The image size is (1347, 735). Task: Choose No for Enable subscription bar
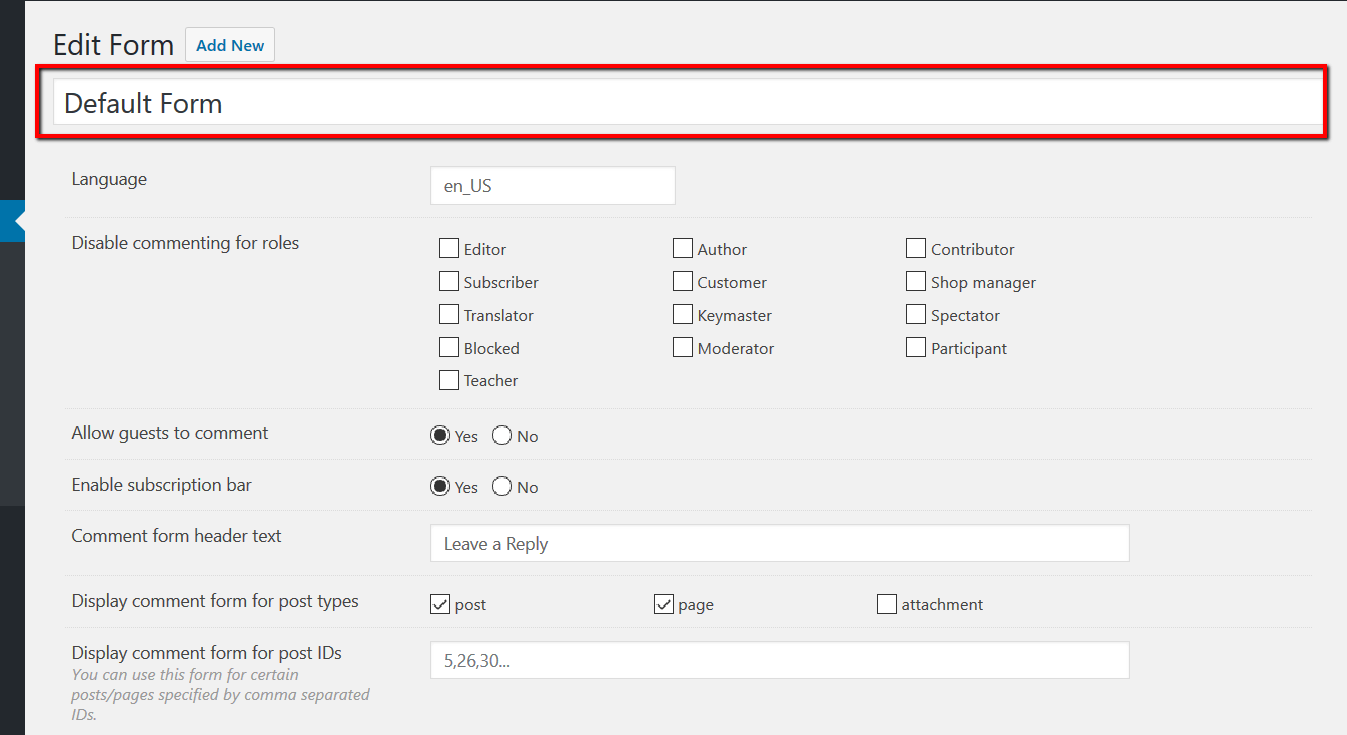click(x=502, y=487)
